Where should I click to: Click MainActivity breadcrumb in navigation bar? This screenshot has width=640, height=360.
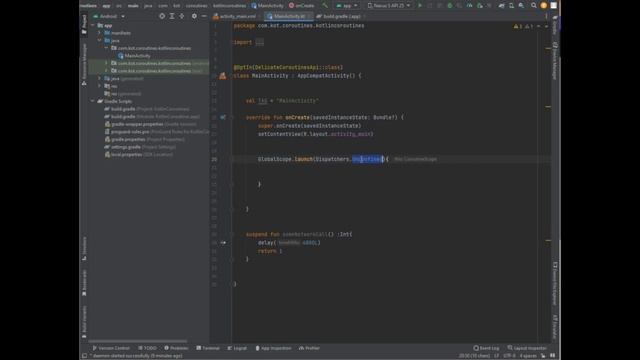click(267, 6)
